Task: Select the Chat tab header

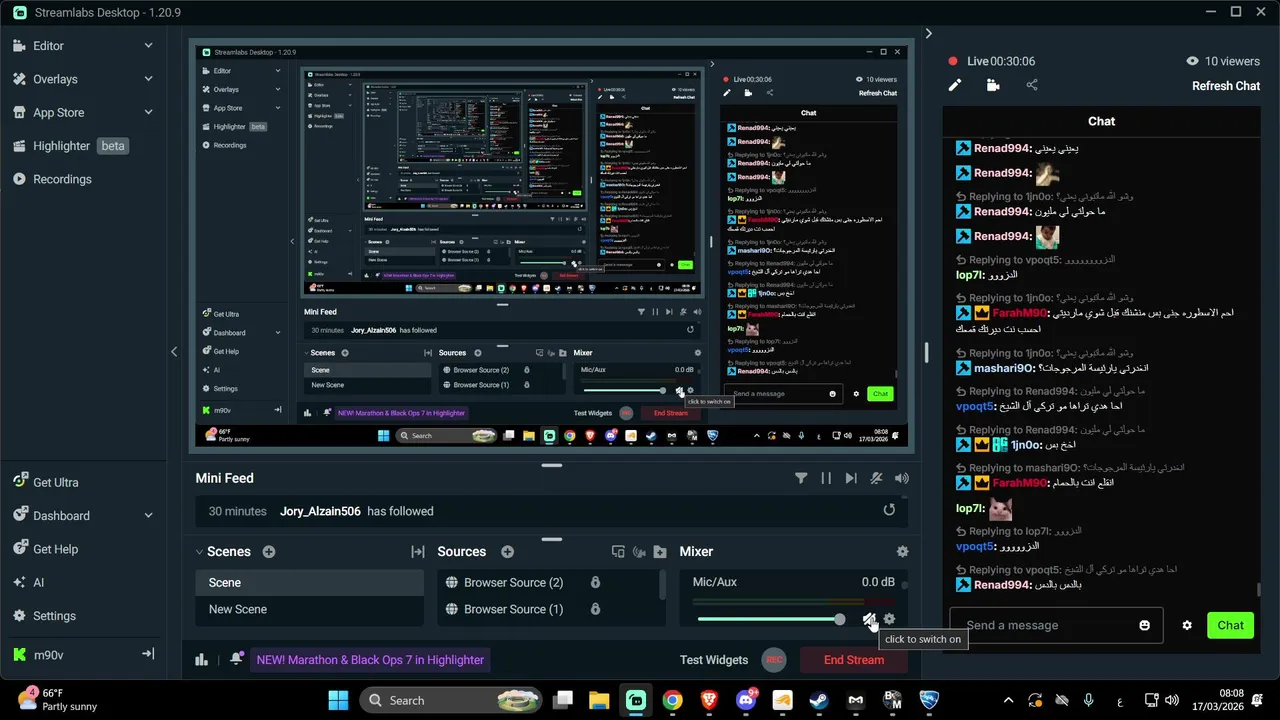Action: (x=1101, y=121)
